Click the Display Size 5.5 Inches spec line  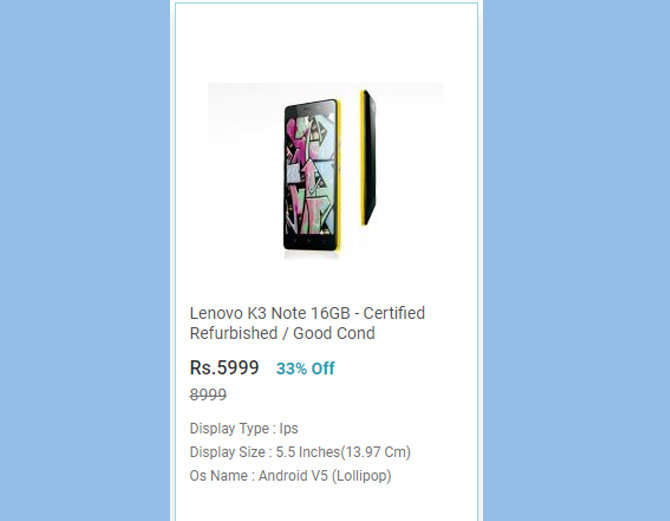300,452
